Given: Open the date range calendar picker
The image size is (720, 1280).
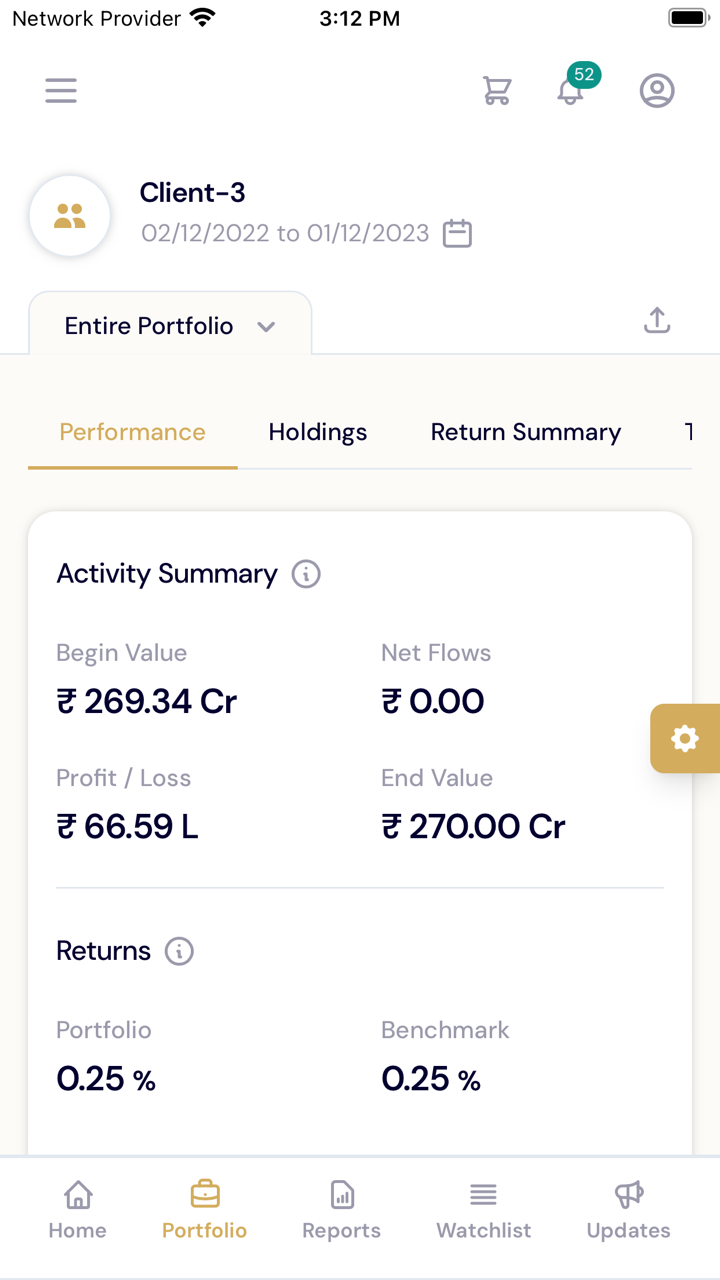Looking at the screenshot, I should pyautogui.click(x=457, y=233).
